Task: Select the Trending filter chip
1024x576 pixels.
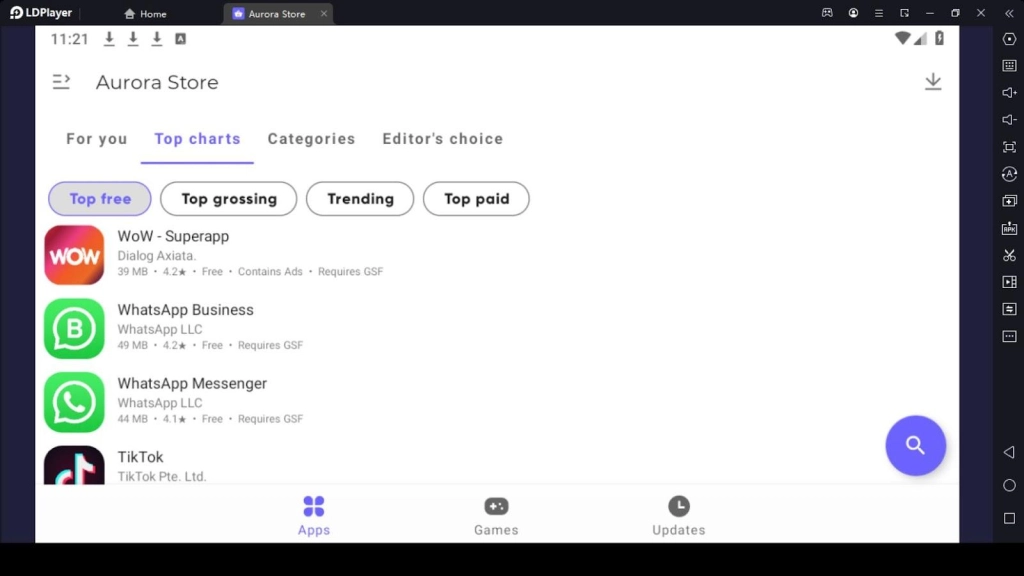Action: click(x=360, y=199)
